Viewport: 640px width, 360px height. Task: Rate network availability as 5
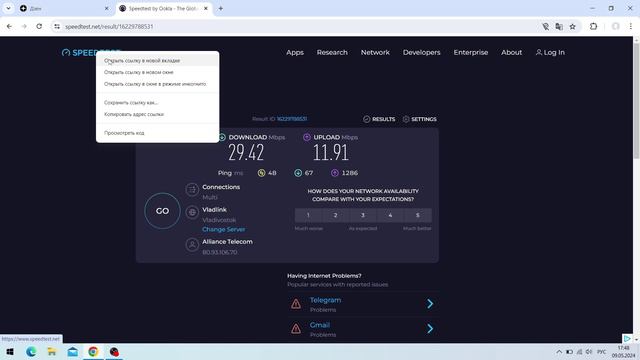pyautogui.click(x=418, y=215)
